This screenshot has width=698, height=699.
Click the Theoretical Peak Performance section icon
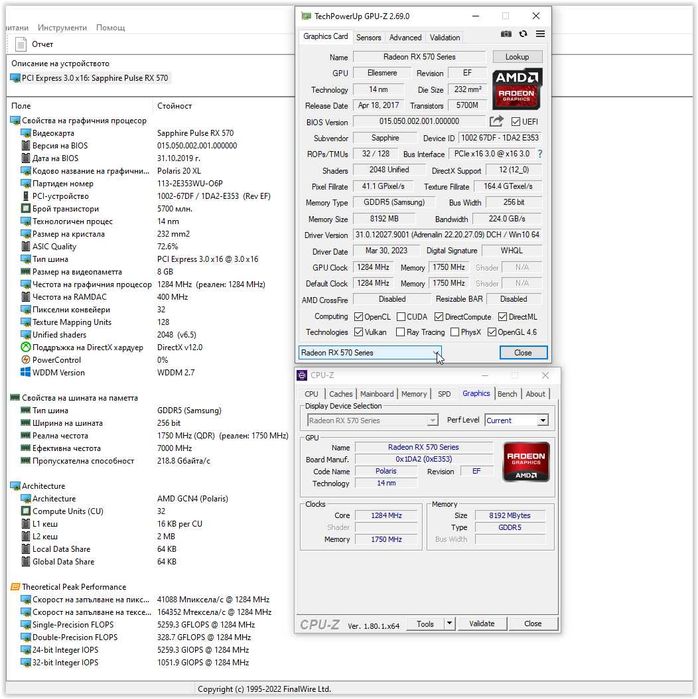(x=15, y=587)
